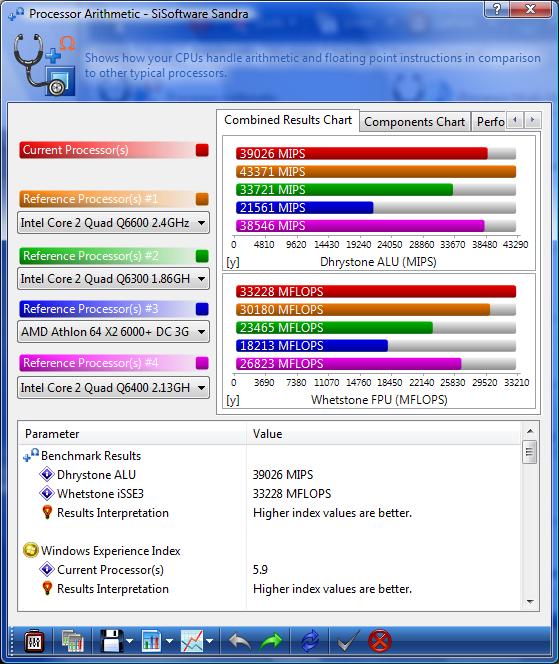This screenshot has height=664, width=559.
Task: Select the Dhrystone ALU result row
Action: (x=269, y=475)
